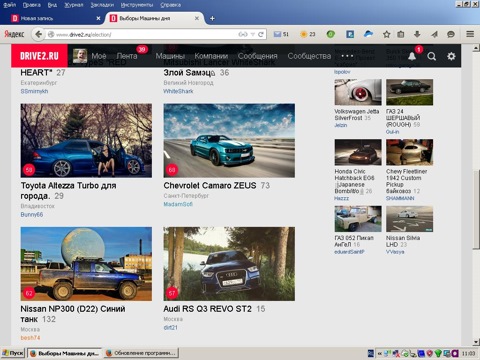Click the browser back arrow button
Screen dimensions: 480x360
pyautogui.click(x=39, y=34)
